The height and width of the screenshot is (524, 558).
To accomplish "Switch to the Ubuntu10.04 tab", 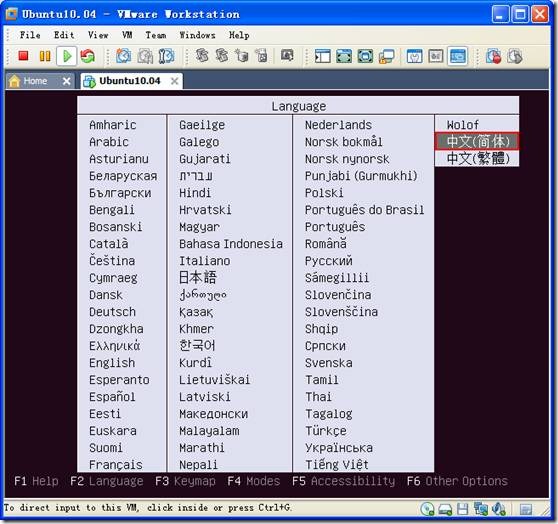I will tap(130, 81).
